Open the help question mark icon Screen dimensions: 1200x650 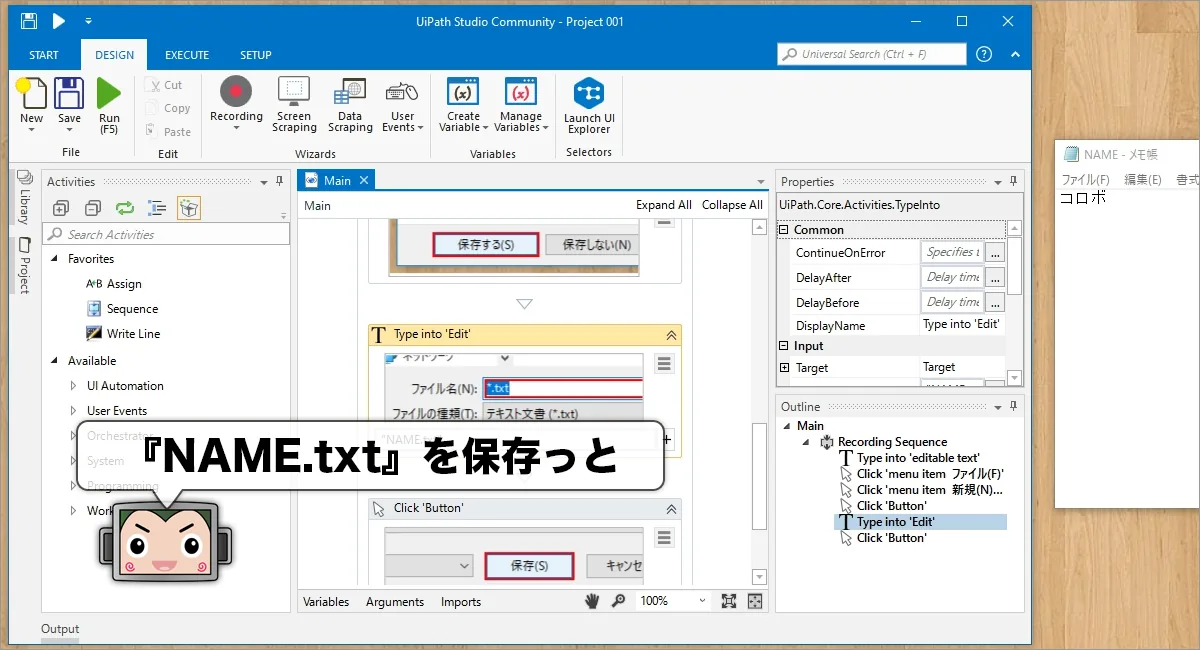point(984,54)
